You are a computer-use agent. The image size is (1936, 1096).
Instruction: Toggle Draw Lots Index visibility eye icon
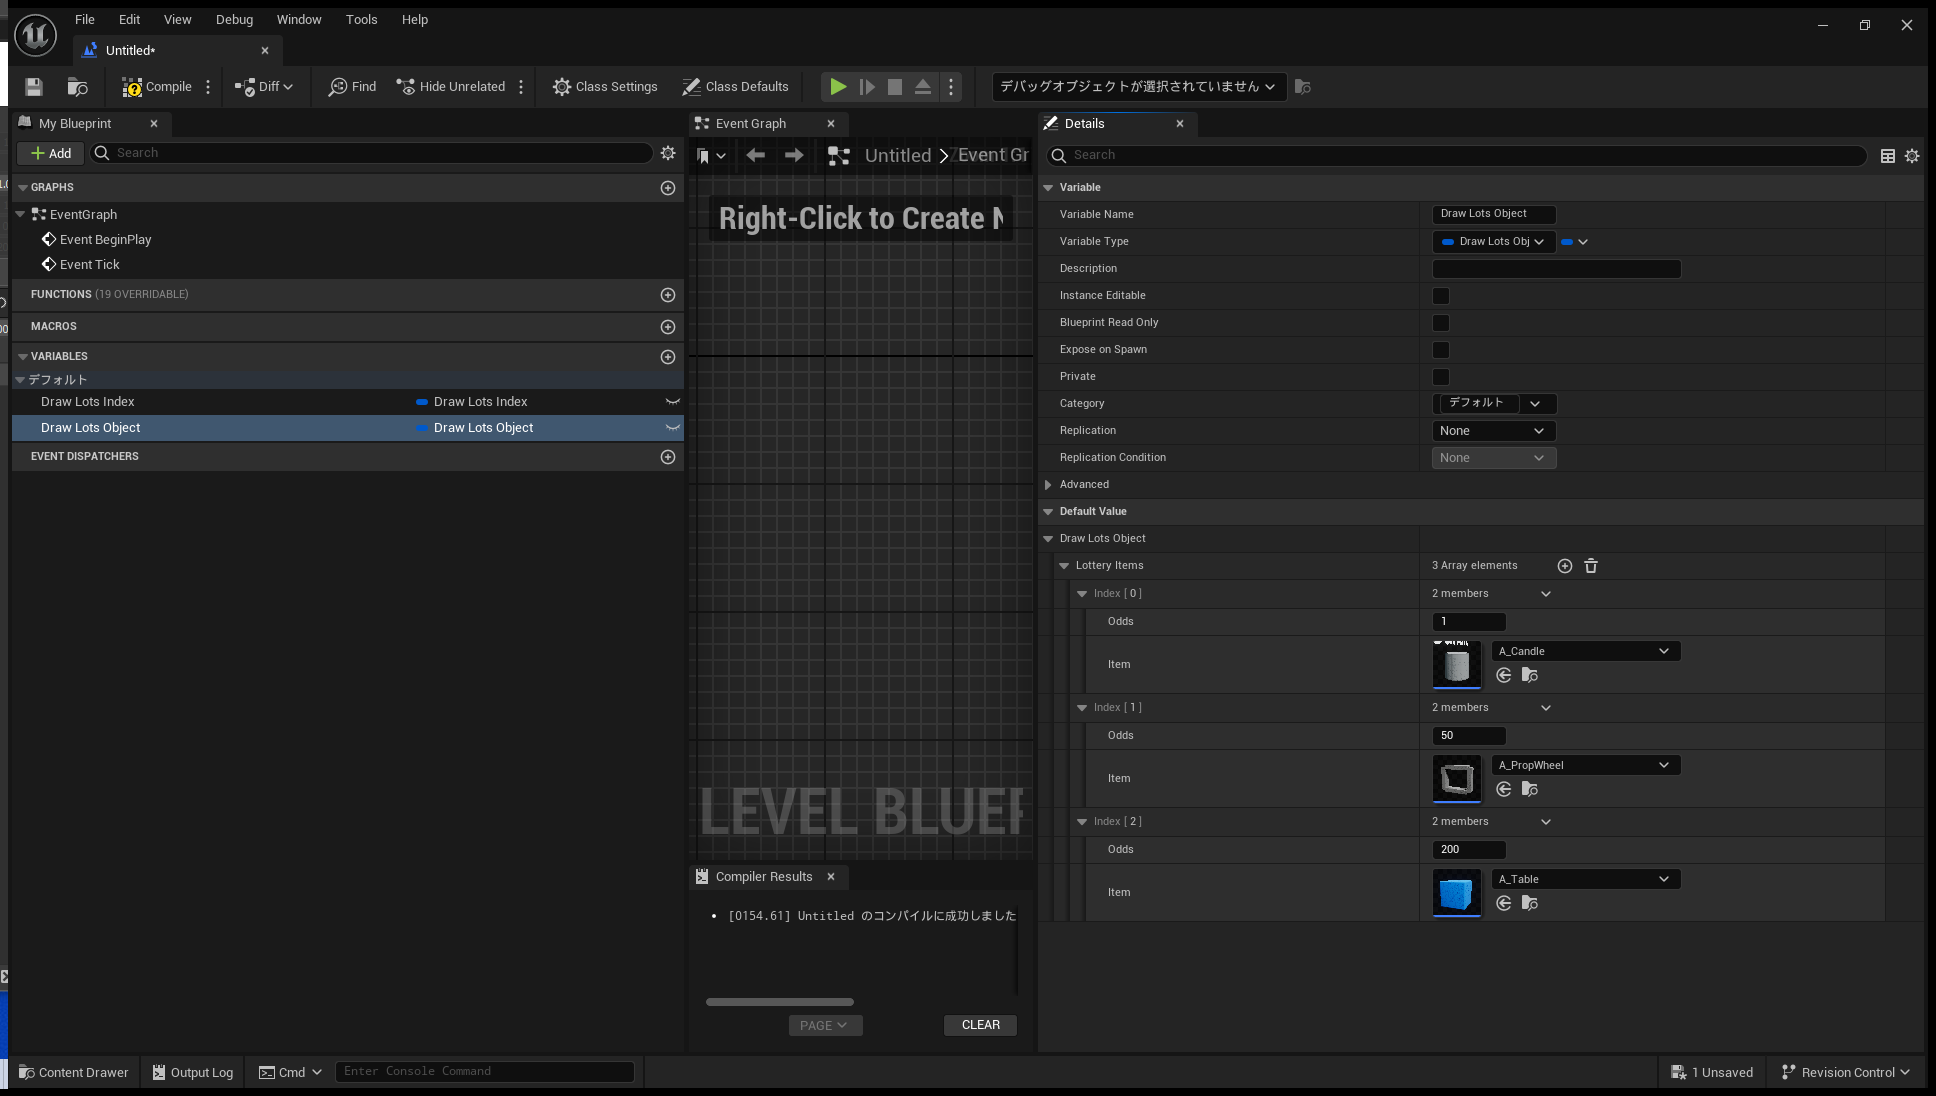pyautogui.click(x=673, y=402)
